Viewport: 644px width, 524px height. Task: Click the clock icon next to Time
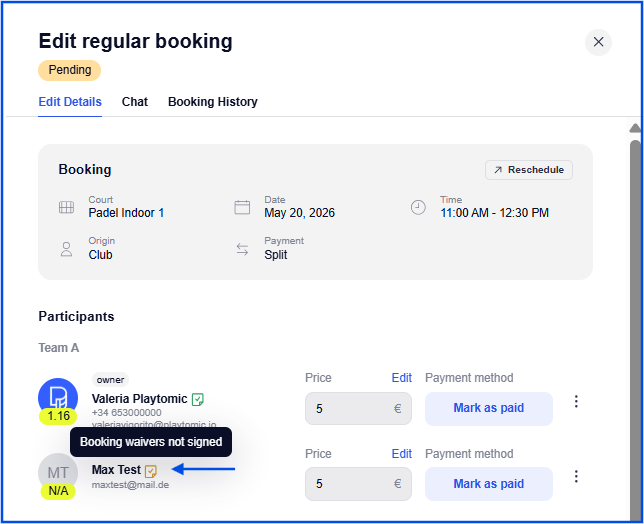coord(418,207)
